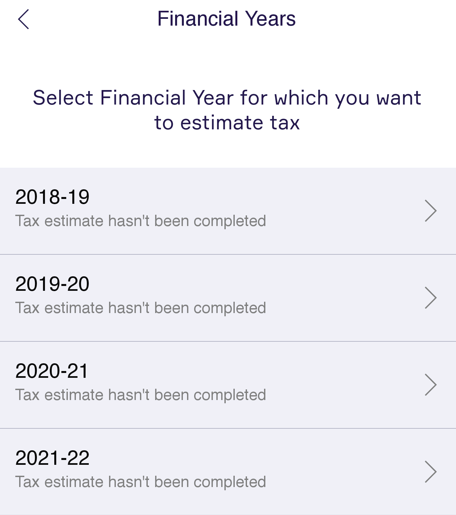This screenshot has width=456, height=515.
Task: Select the 2019-20 year label
Action: click(52, 284)
